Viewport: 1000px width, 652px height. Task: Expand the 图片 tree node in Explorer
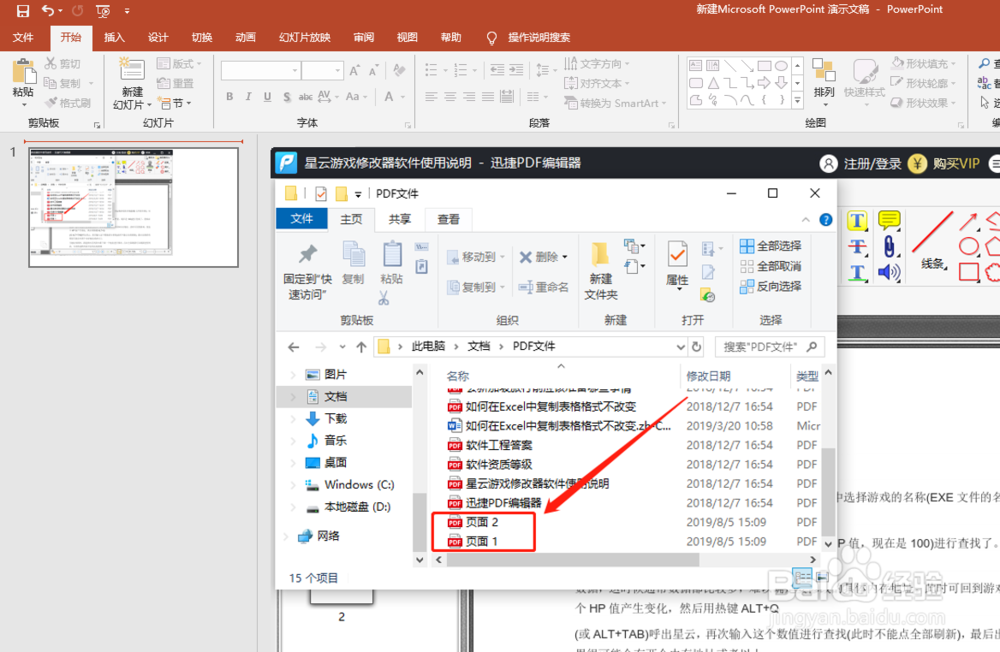coord(293,374)
